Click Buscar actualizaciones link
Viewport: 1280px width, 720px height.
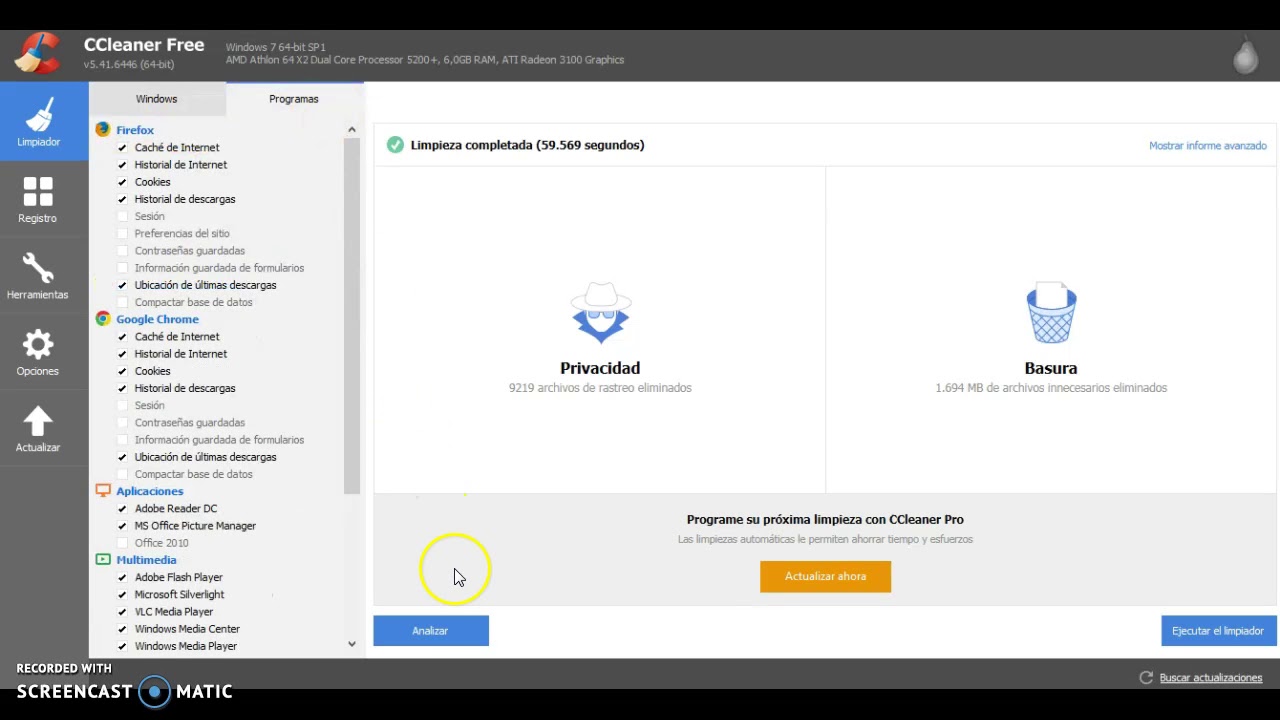1210,678
